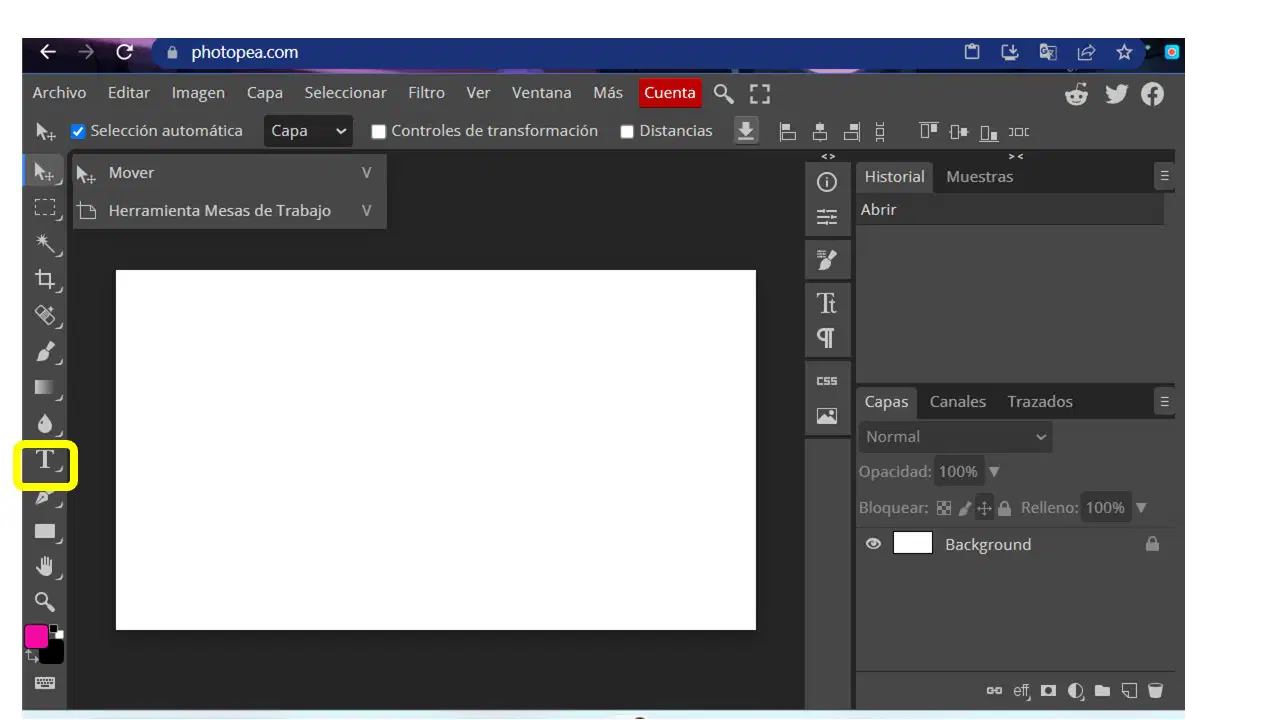Toggle lock image pixels (brush) icon
Viewport: 1280px width, 720px height.
coord(964,508)
